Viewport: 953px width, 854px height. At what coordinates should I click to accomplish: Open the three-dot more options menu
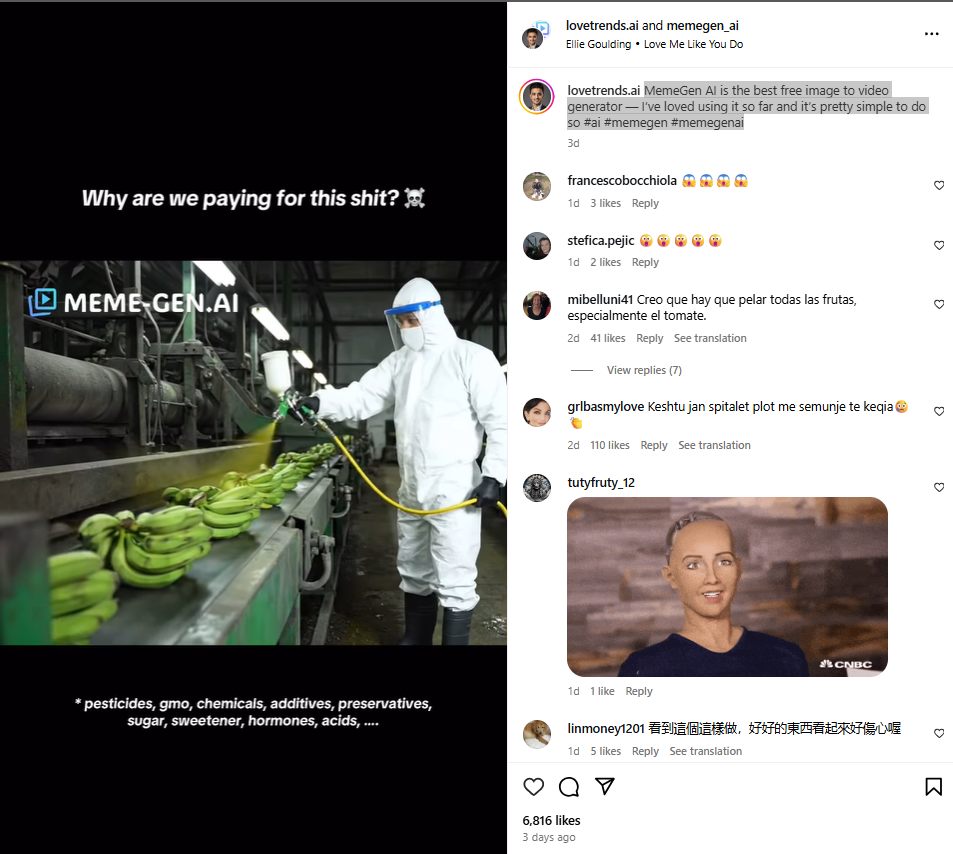[x=932, y=34]
